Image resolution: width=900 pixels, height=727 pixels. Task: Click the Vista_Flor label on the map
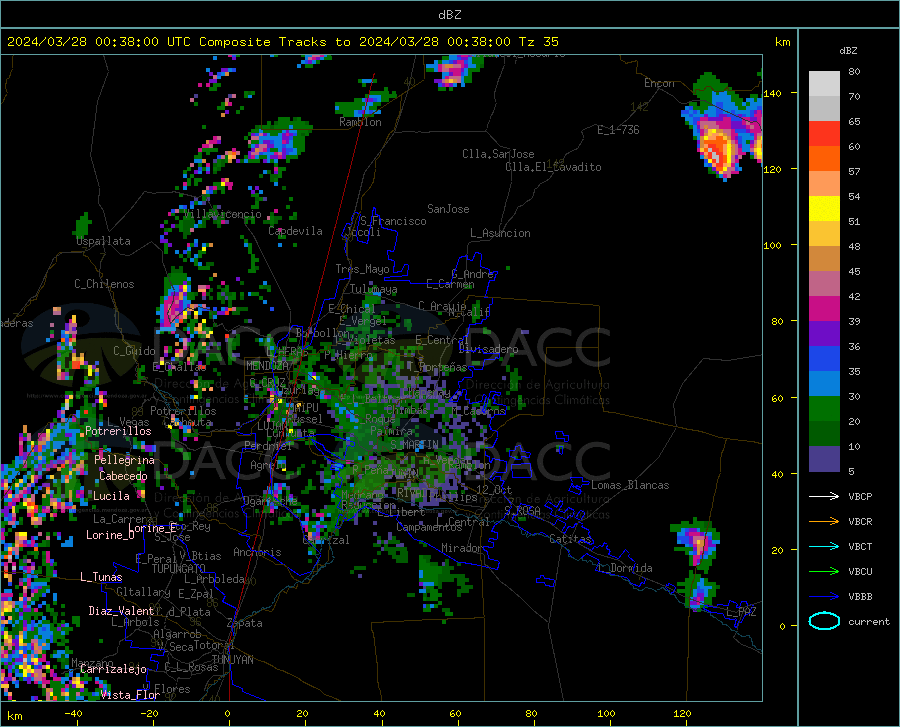(x=130, y=695)
